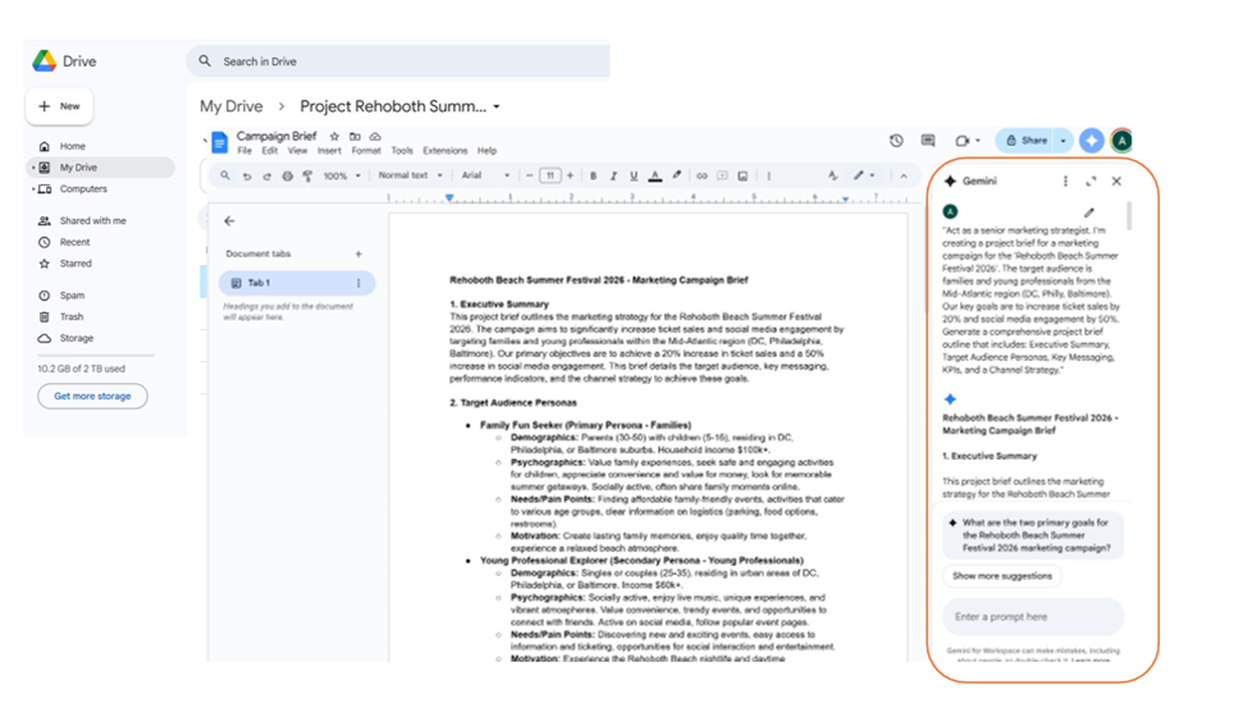Image resolution: width=1248 pixels, height=702 pixels.
Task: Edit the prompt with pencil icon
Action: tap(1089, 212)
